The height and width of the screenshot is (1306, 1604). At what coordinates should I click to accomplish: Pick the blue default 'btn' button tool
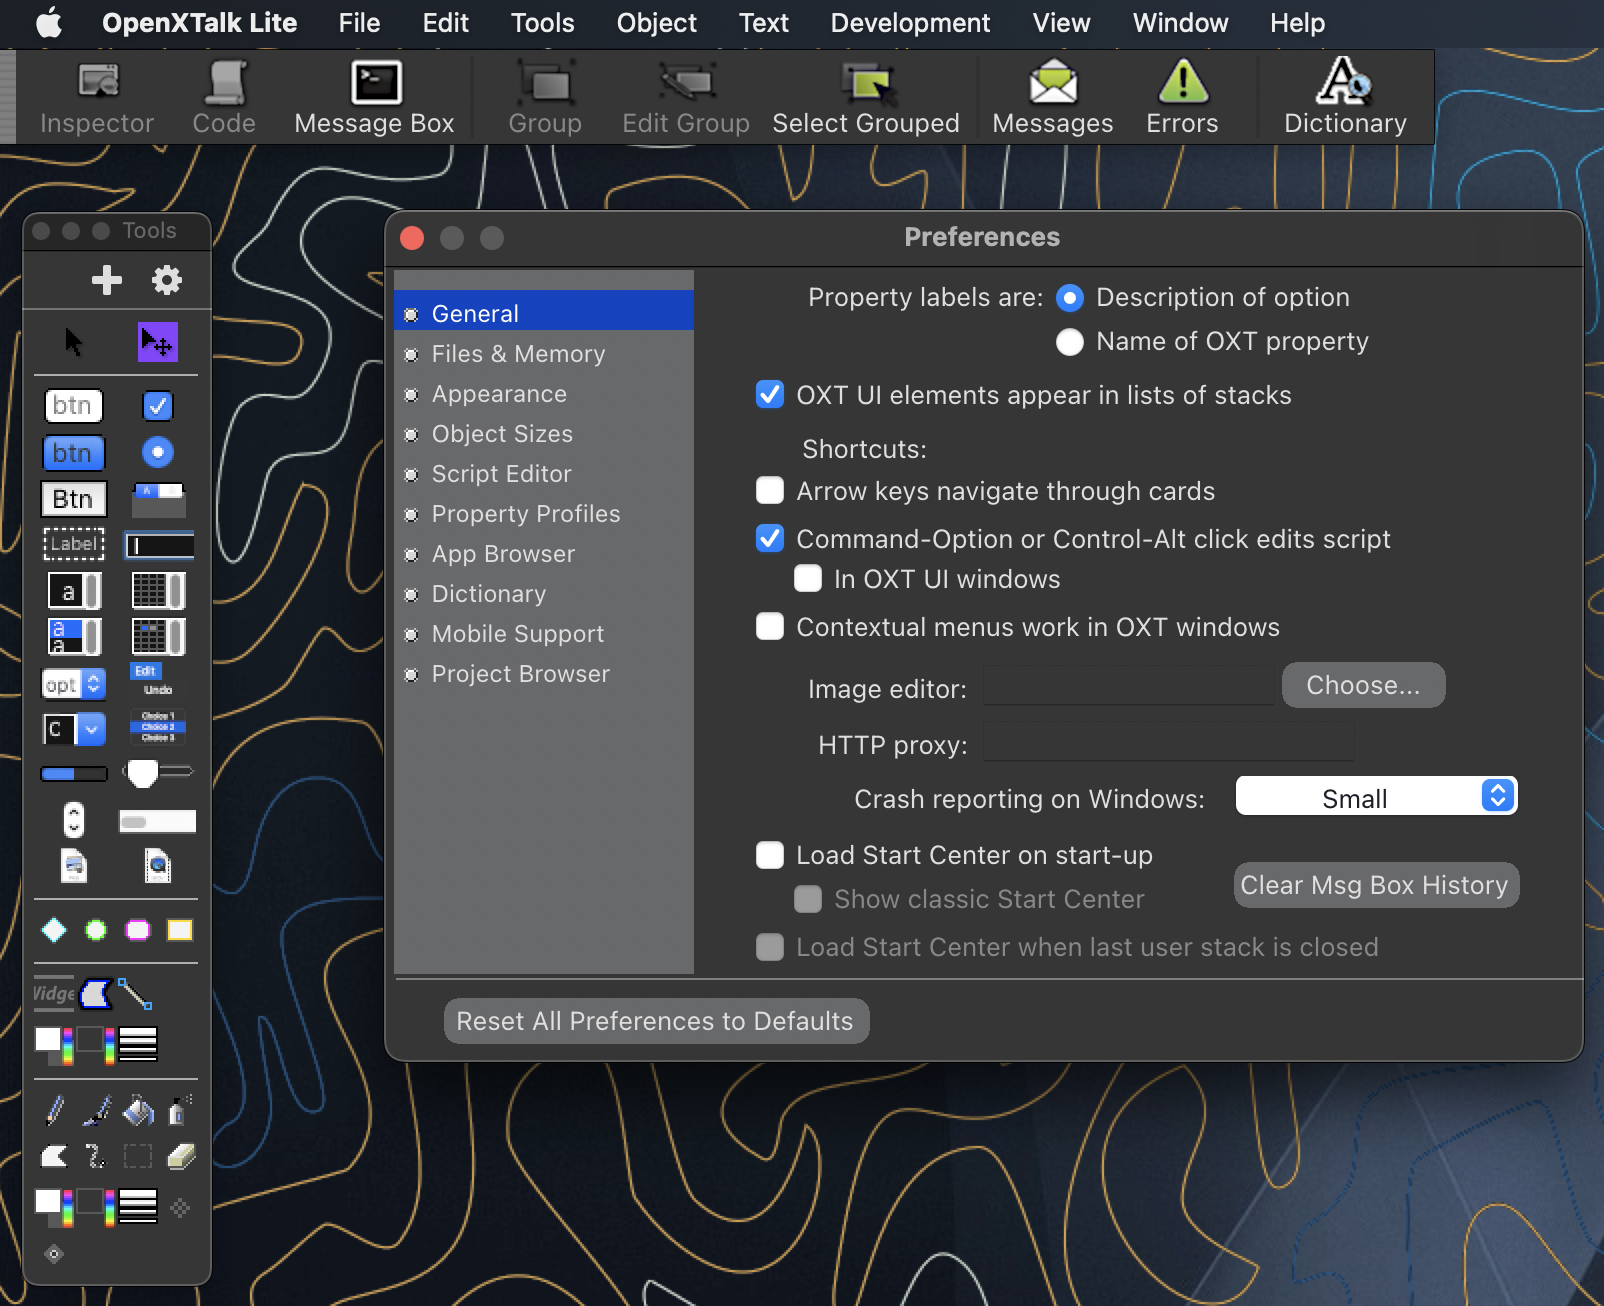pos(74,453)
